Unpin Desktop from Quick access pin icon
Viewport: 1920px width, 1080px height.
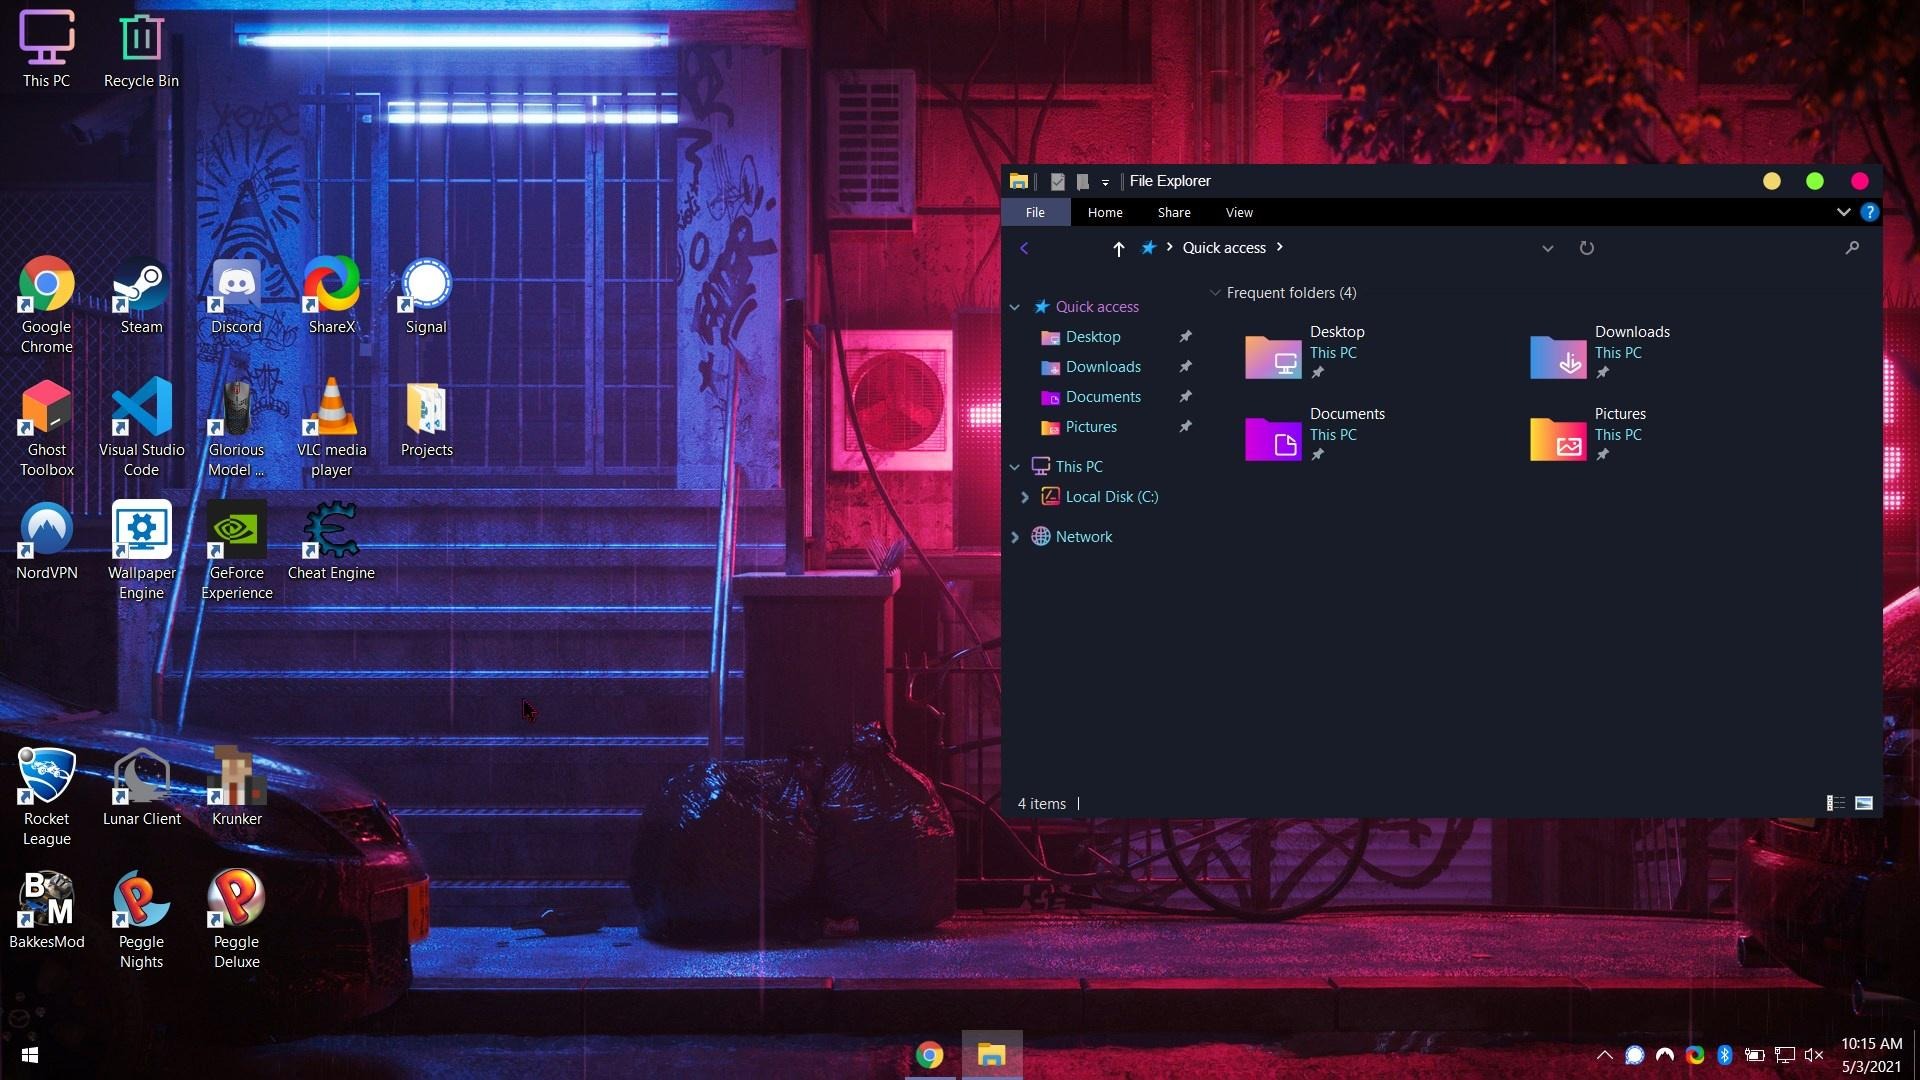(x=1185, y=337)
